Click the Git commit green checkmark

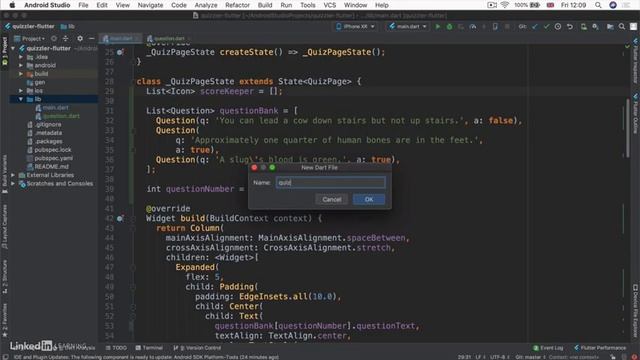click(x=546, y=27)
